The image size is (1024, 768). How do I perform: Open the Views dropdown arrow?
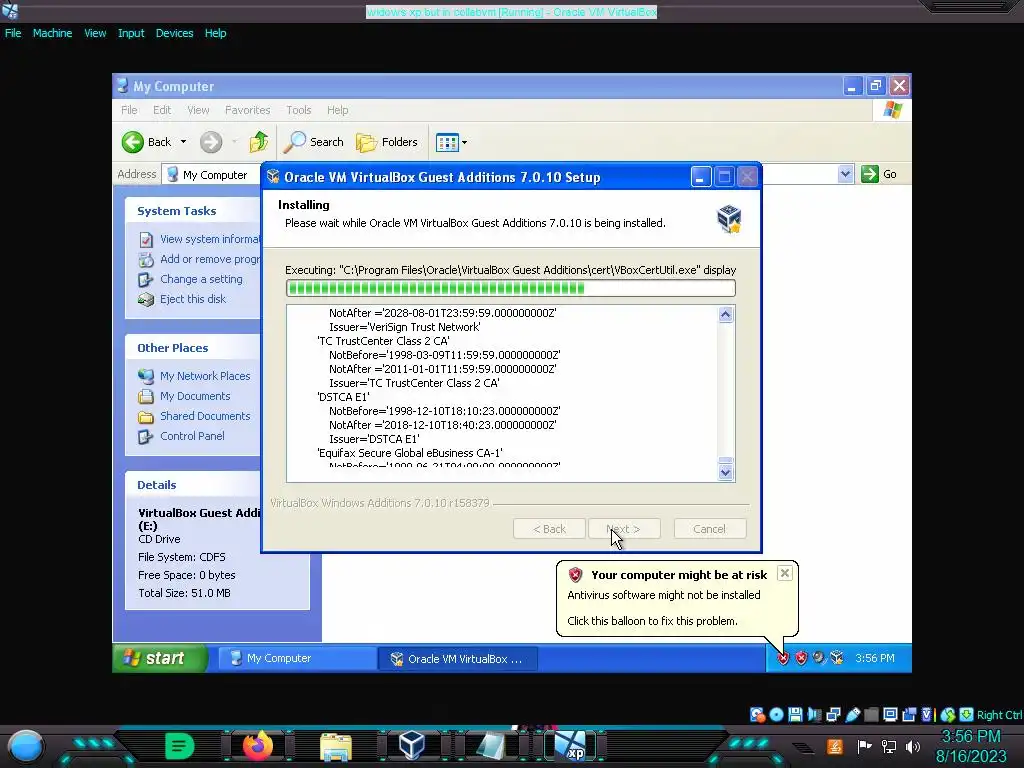[464, 142]
